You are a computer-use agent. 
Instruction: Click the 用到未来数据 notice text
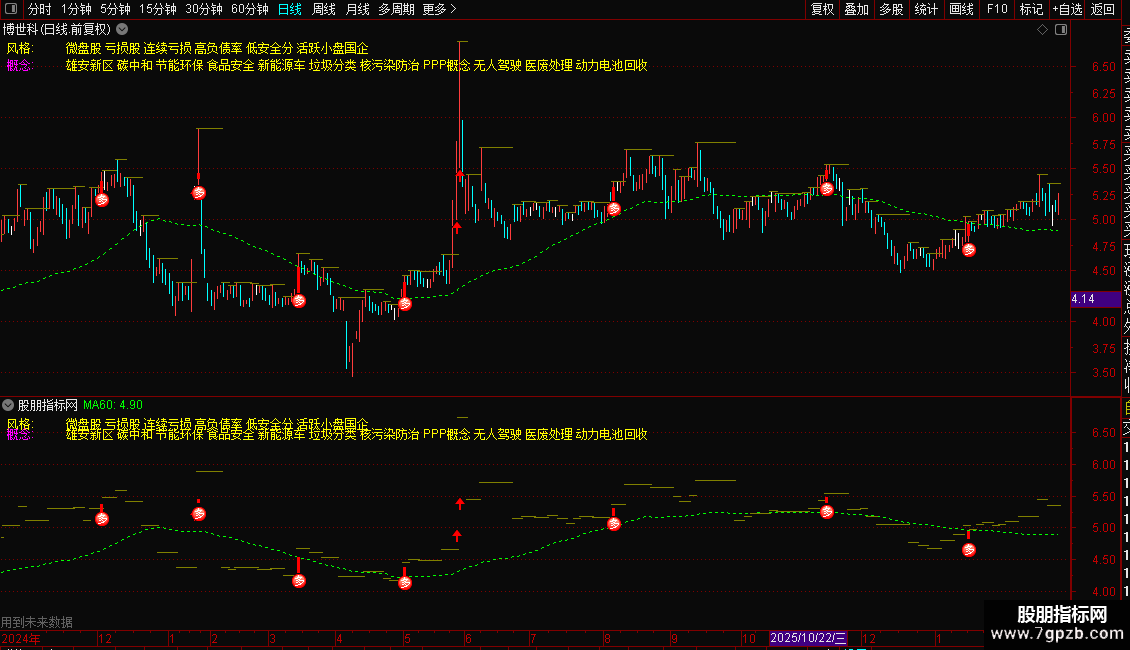point(37,622)
